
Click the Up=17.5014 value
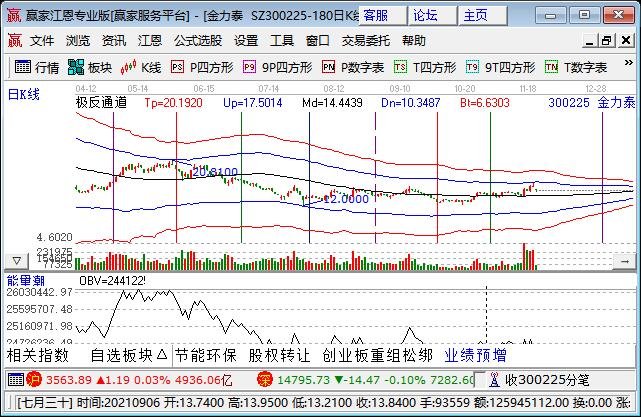pos(253,103)
